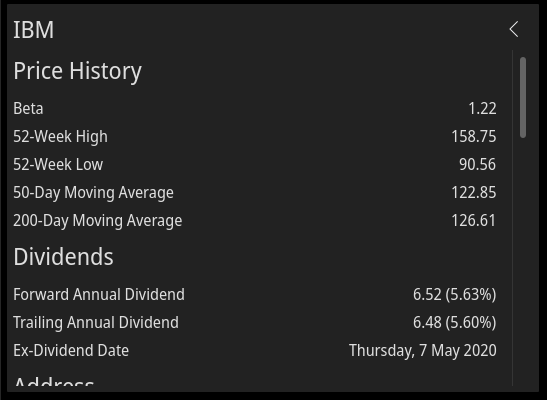Click the 52-Week High label
The width and height of the screenshot is (547, 400).
pos(60,137)
